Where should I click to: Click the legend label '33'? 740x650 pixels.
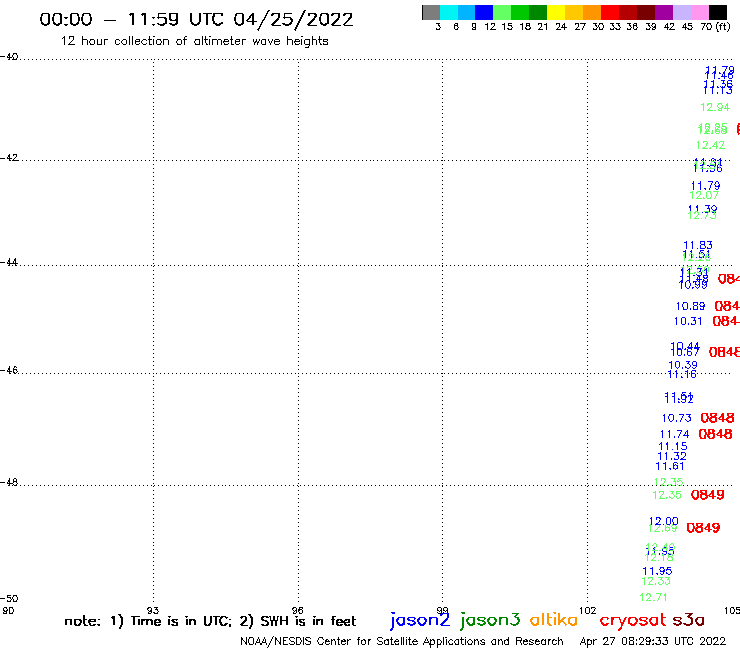tap(614, 26)
